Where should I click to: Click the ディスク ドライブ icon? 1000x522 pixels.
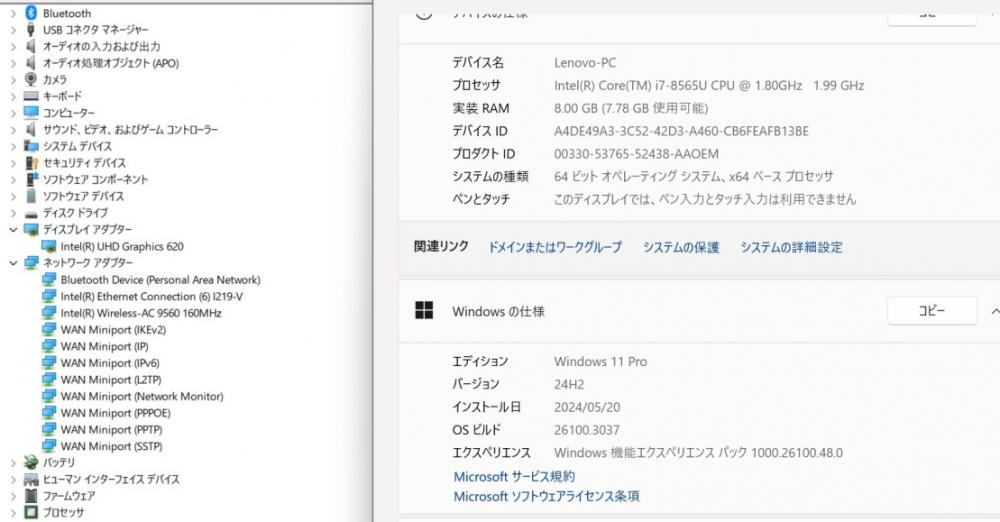click(31, 213)
